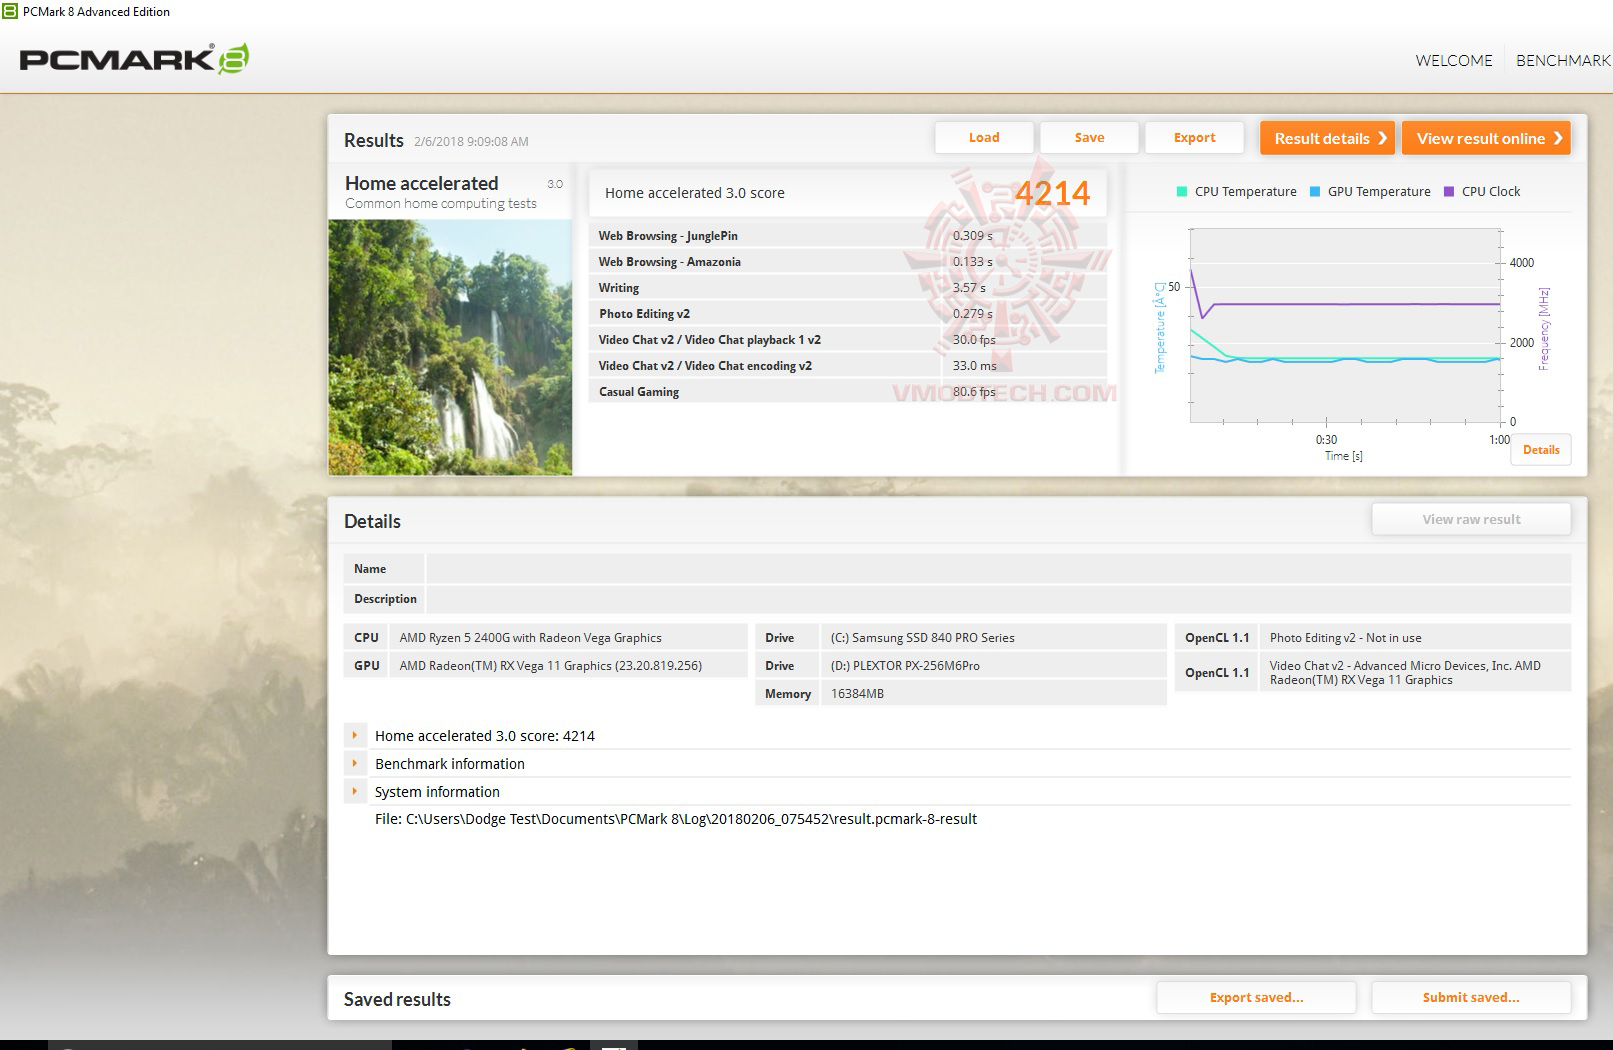Click Common home computing tests subtitle

pos(441,203)
